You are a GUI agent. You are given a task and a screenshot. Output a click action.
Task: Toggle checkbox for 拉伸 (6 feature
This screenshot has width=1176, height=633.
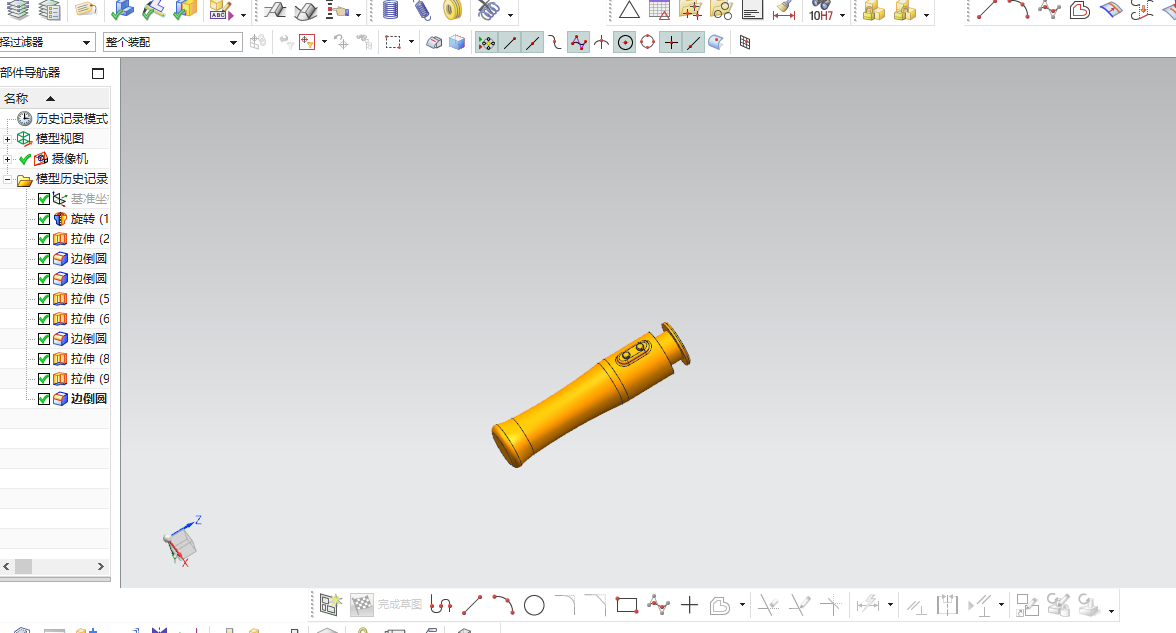pos(44,320)
